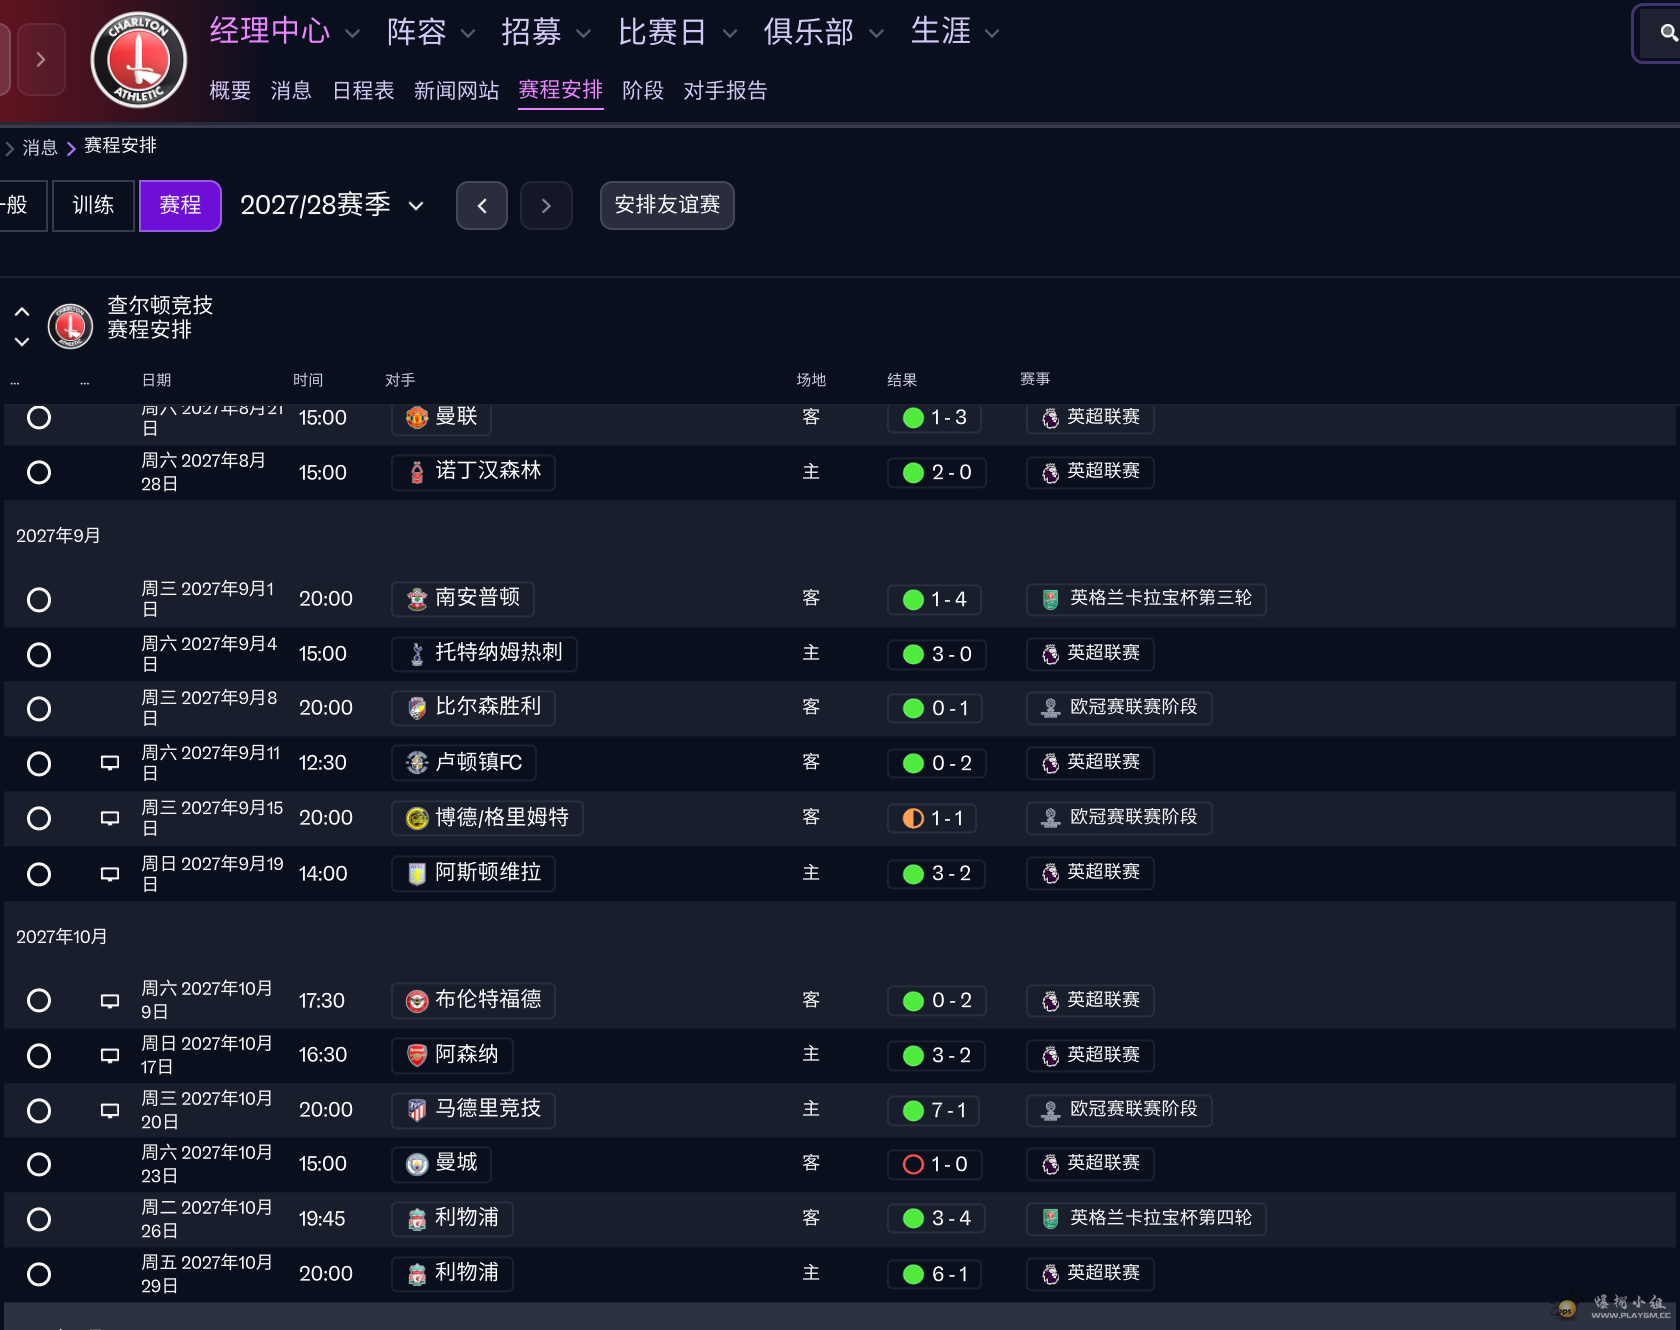Open the TV broadcast icon for Aston Villa match
Viewport: 1680px width, 1330px height.
click(110, 874)
